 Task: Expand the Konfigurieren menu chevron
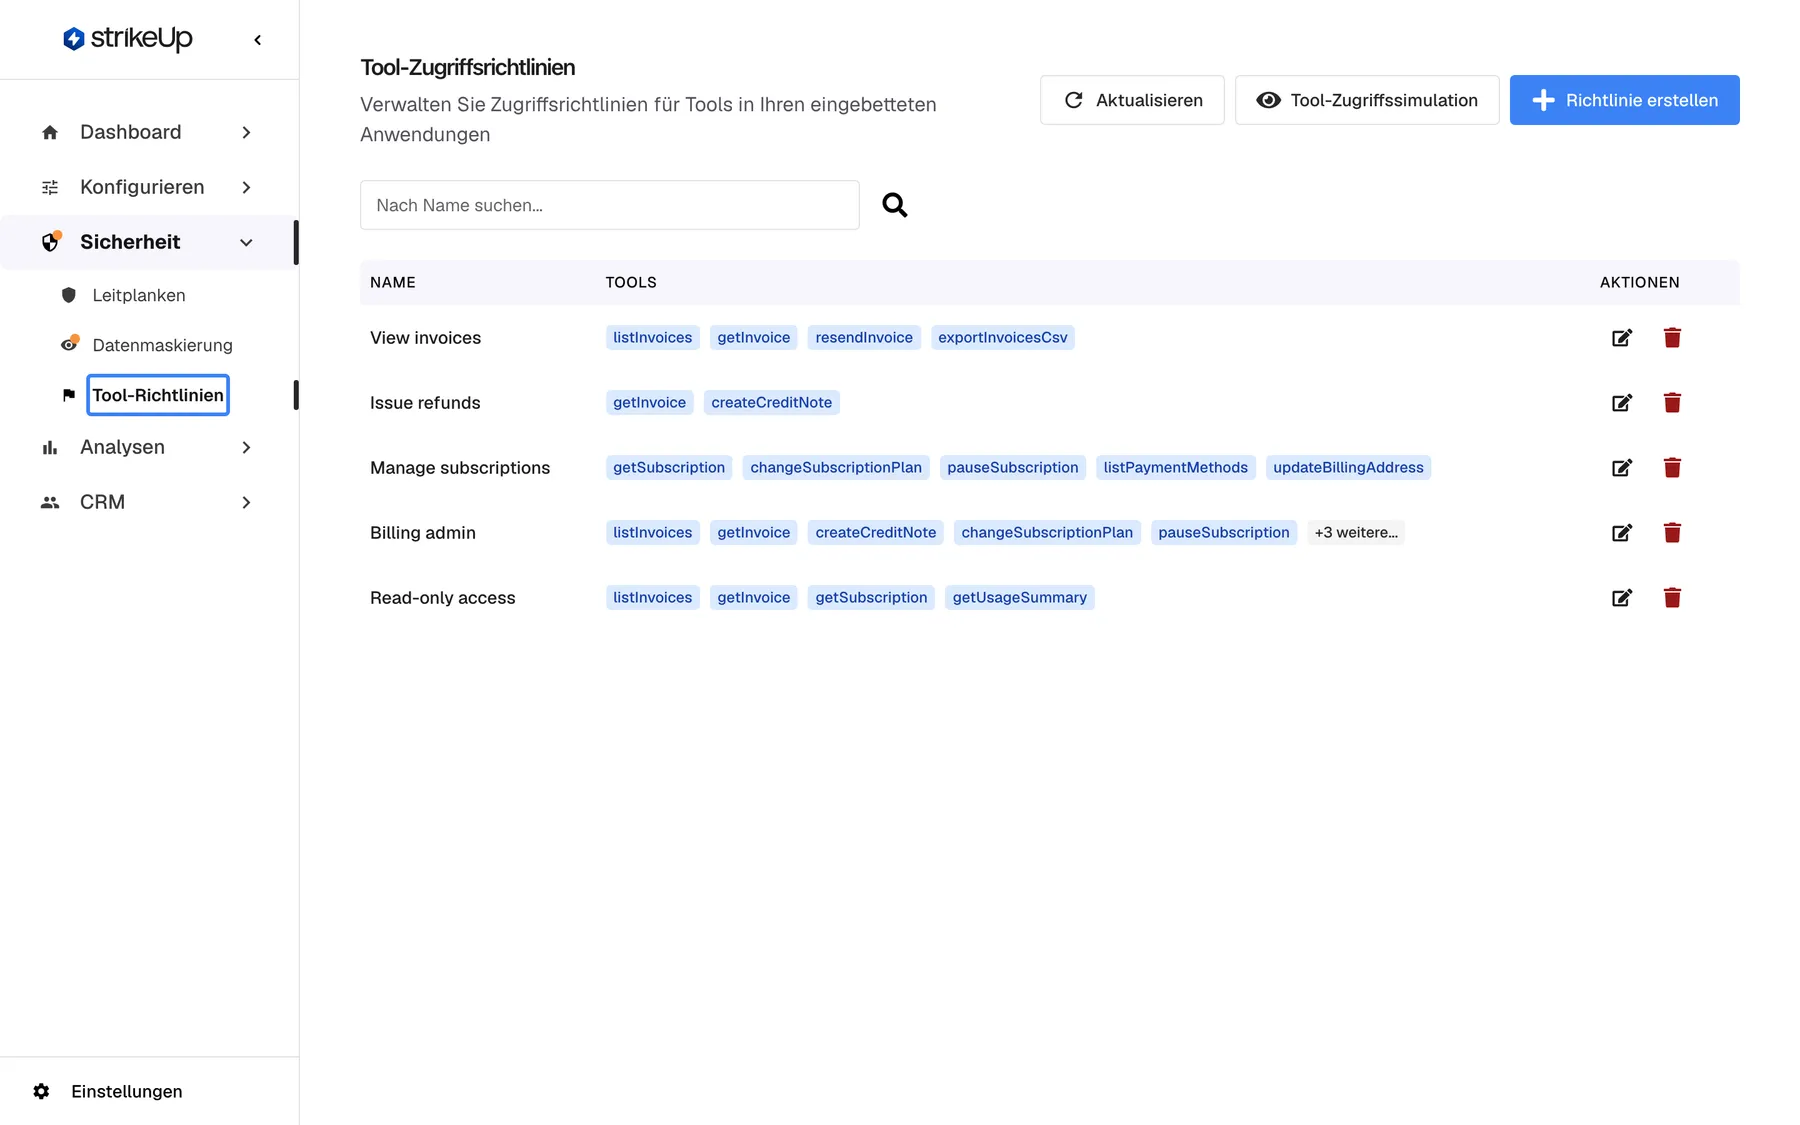point(246,187)
